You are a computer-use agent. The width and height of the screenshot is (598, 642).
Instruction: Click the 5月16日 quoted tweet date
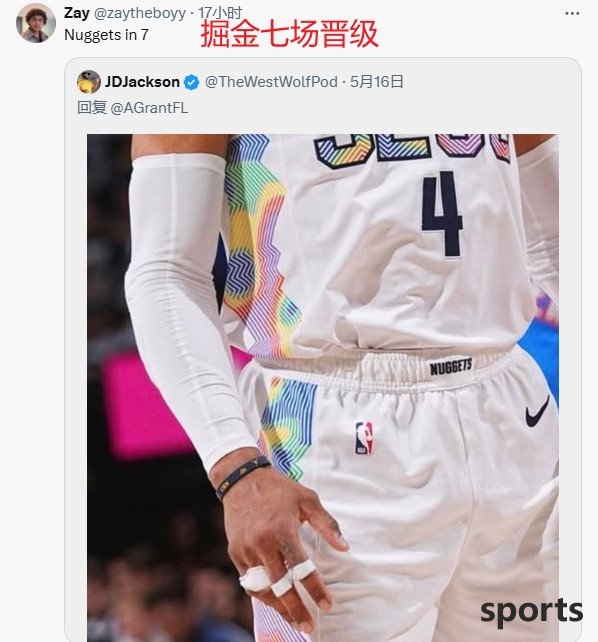pyautogui.click(x=377, y=82)
